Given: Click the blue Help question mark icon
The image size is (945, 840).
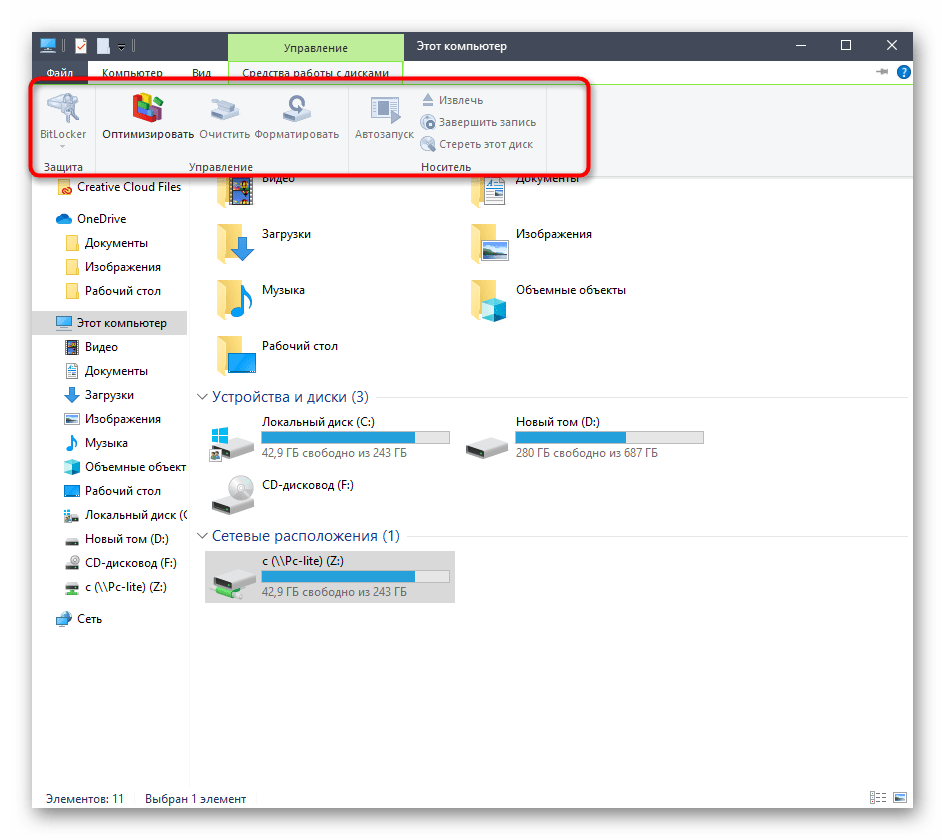Looking at the screenshot, I should tap(904, 72).
